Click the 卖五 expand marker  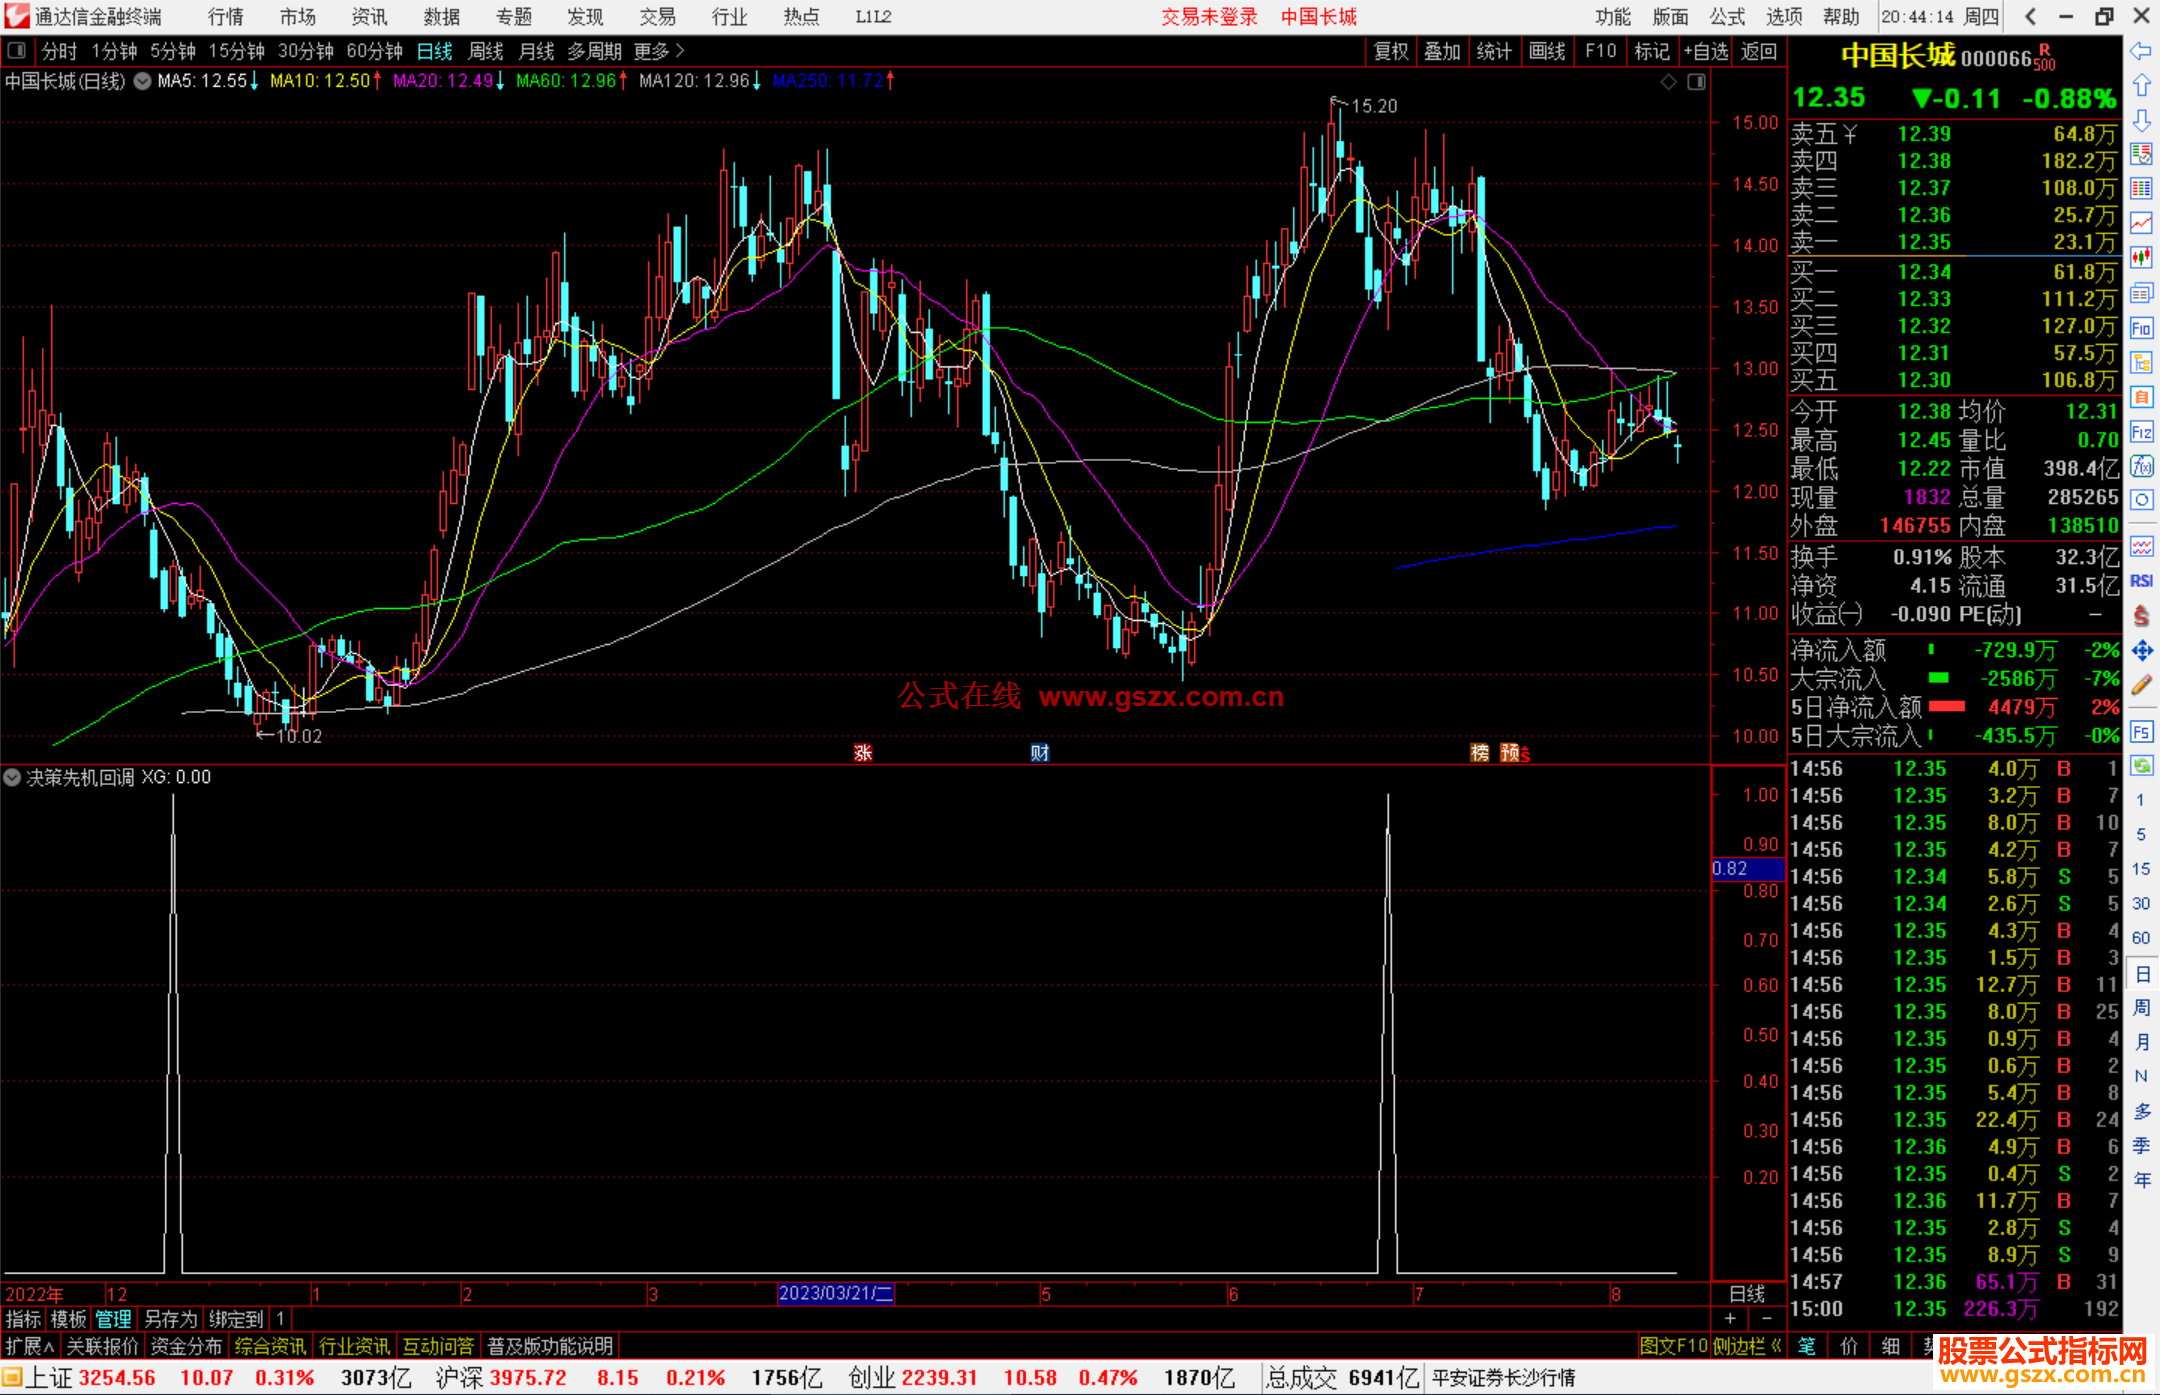[x=1850, y=134]
